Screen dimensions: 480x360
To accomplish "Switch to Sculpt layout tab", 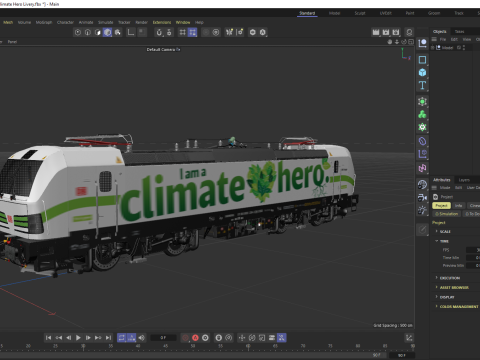I will [360, 13].
